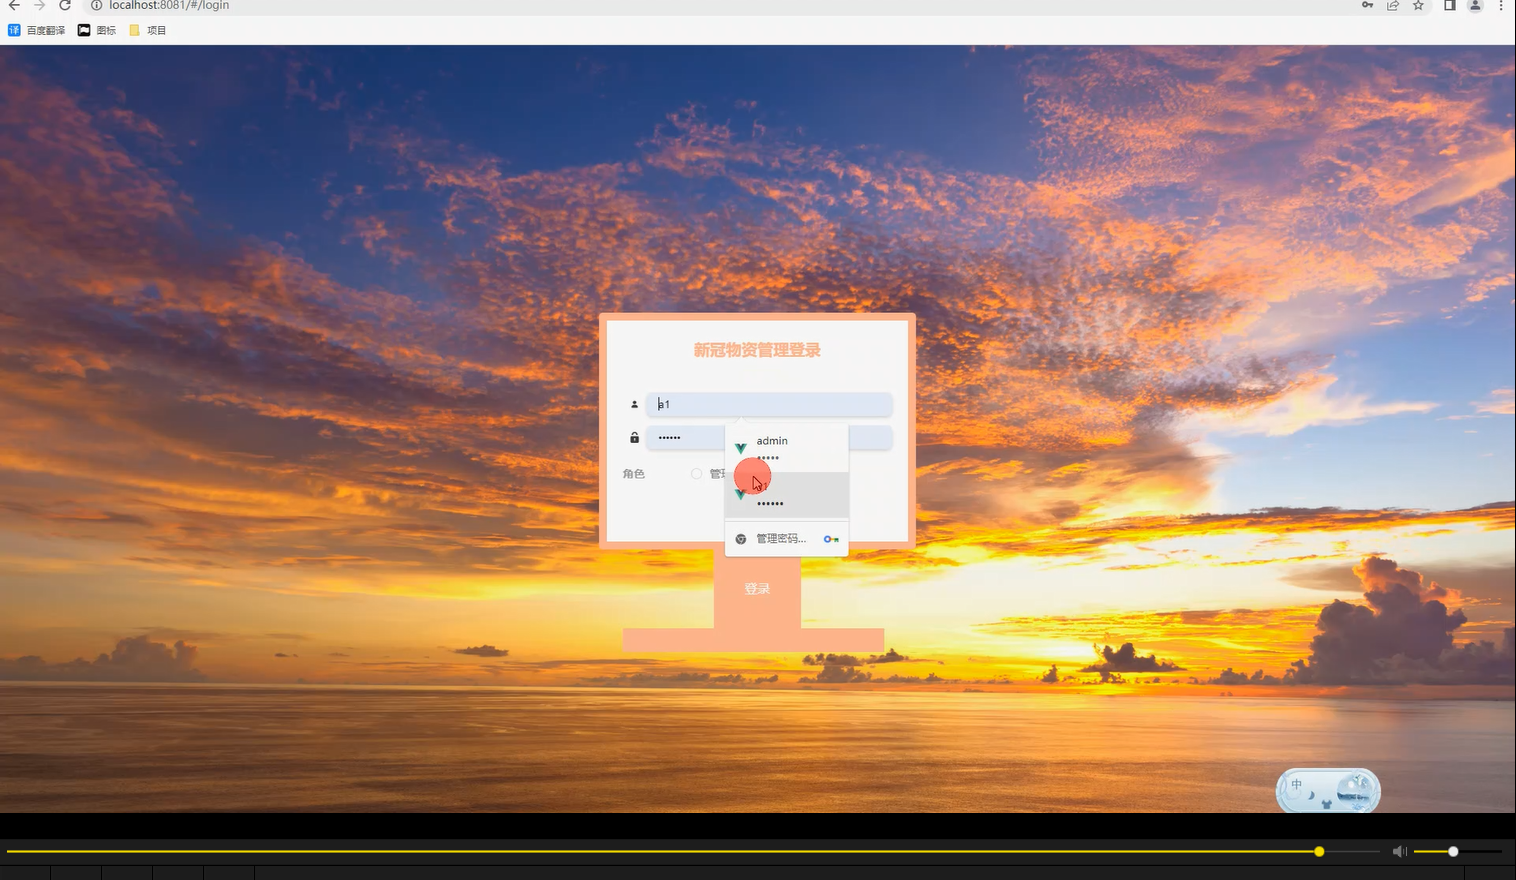Open 管理密码 in autofill popup
The image size is (1516, 880).
click(x=781, y=539)
